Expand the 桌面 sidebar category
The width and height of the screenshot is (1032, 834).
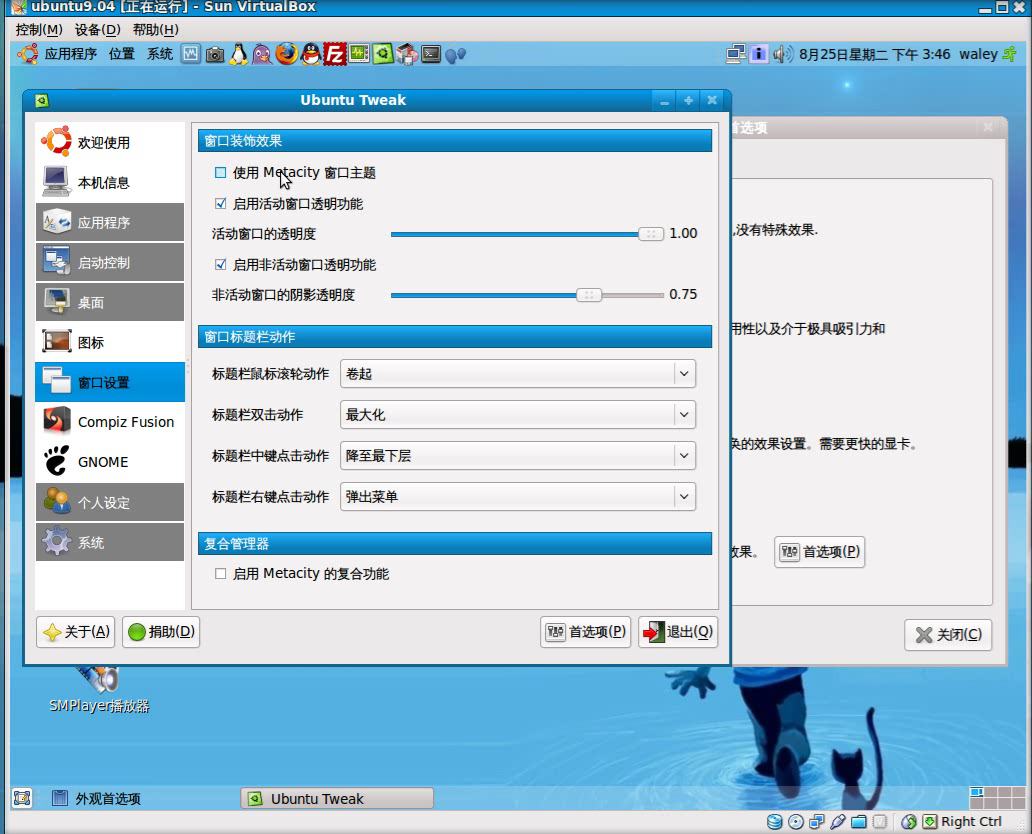coord(110,303)
